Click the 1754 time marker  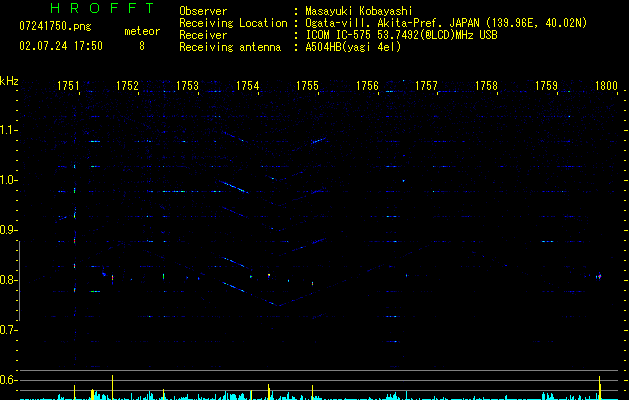tap(248, 86)
